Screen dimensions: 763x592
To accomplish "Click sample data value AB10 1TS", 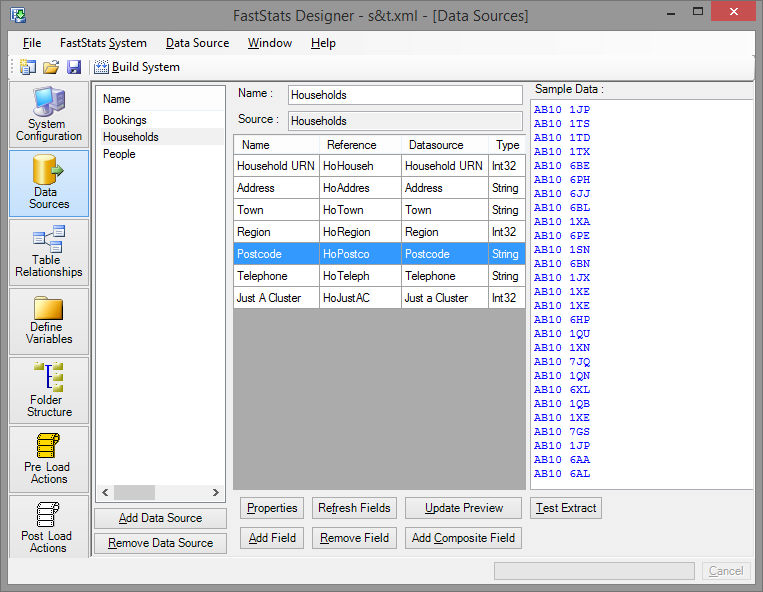I will coord(562,124).
